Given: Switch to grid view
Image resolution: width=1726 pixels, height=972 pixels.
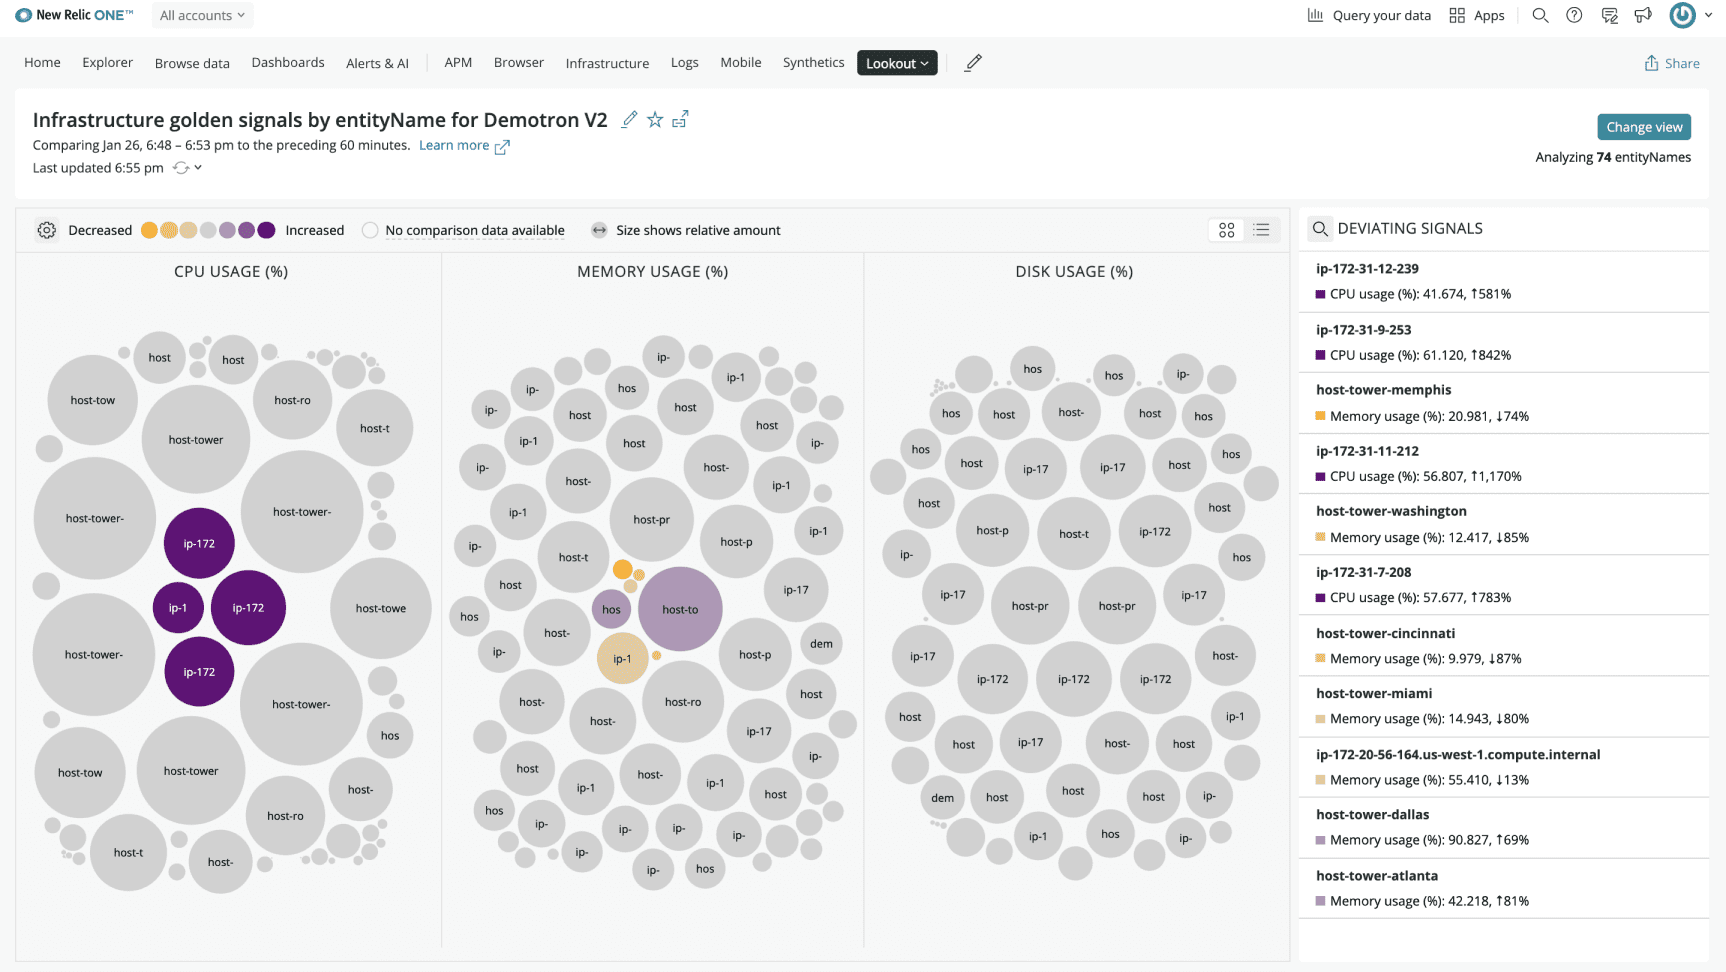Looking at the screenshot, I should coord(1226,229).
